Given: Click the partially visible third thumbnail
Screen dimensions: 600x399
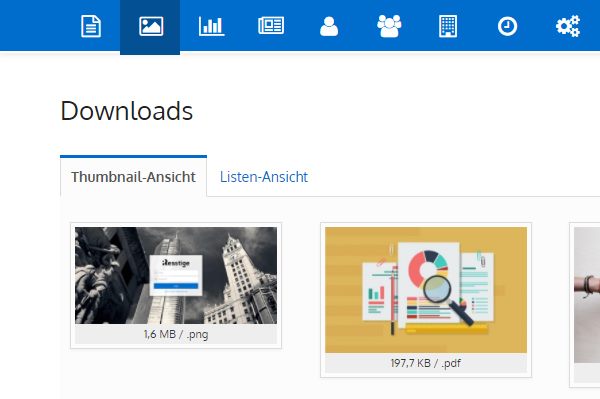Looking at the screenshot, I should point(587,295).
